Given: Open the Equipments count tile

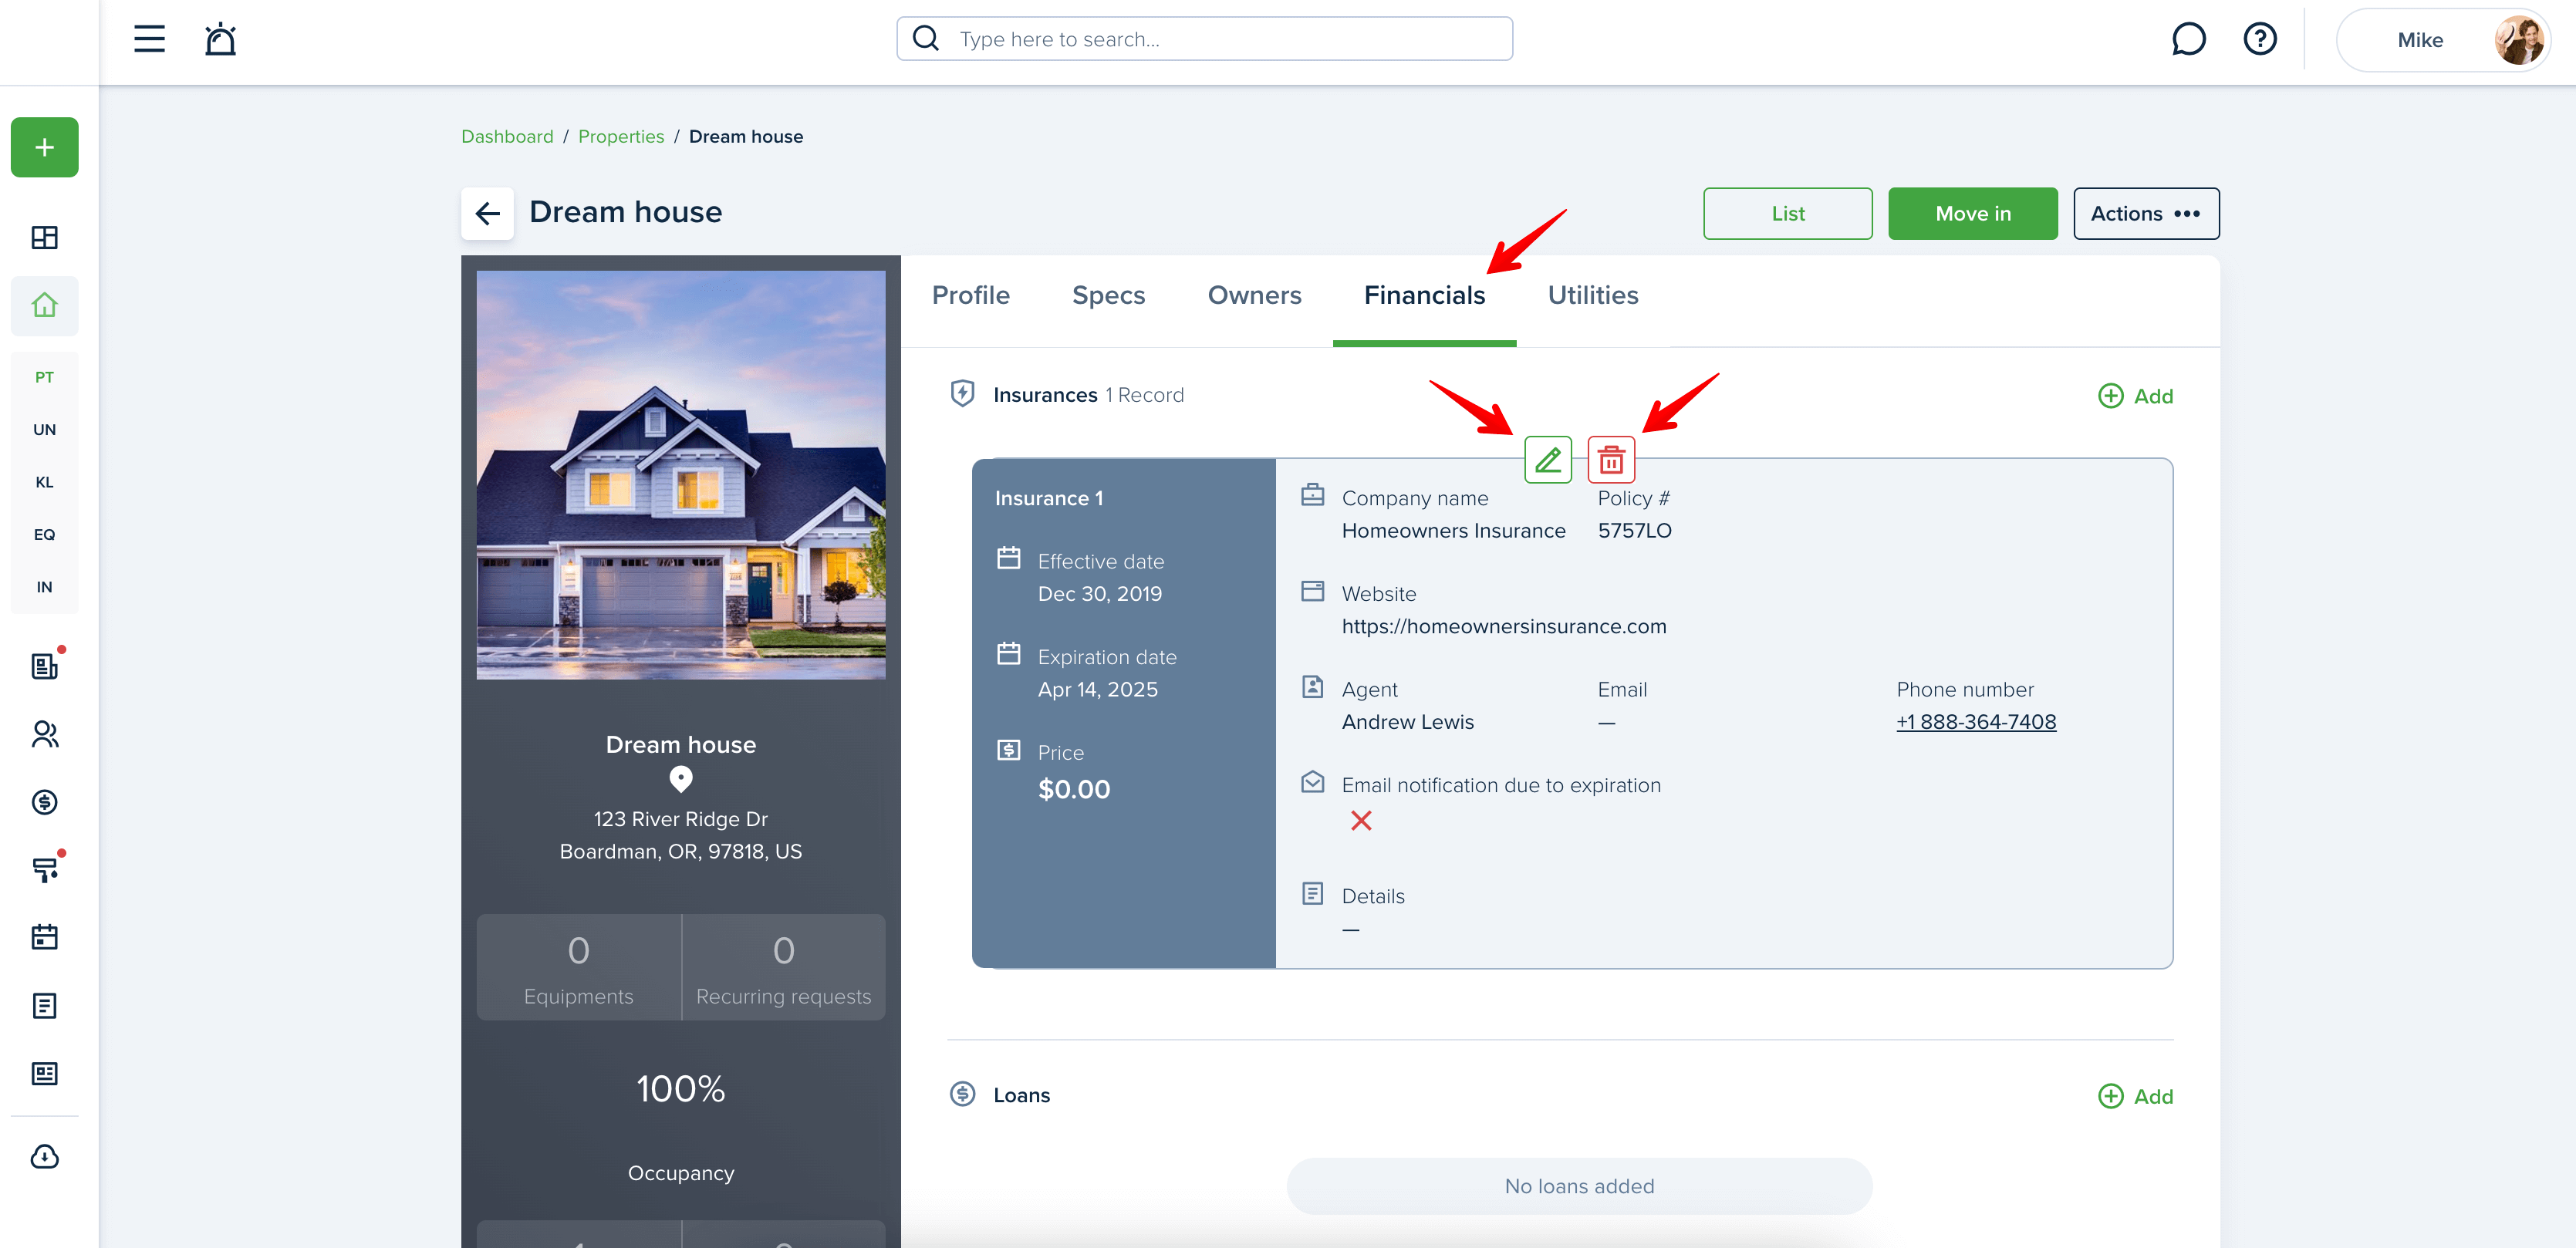Looking at the screenshot, I should 578,967.
